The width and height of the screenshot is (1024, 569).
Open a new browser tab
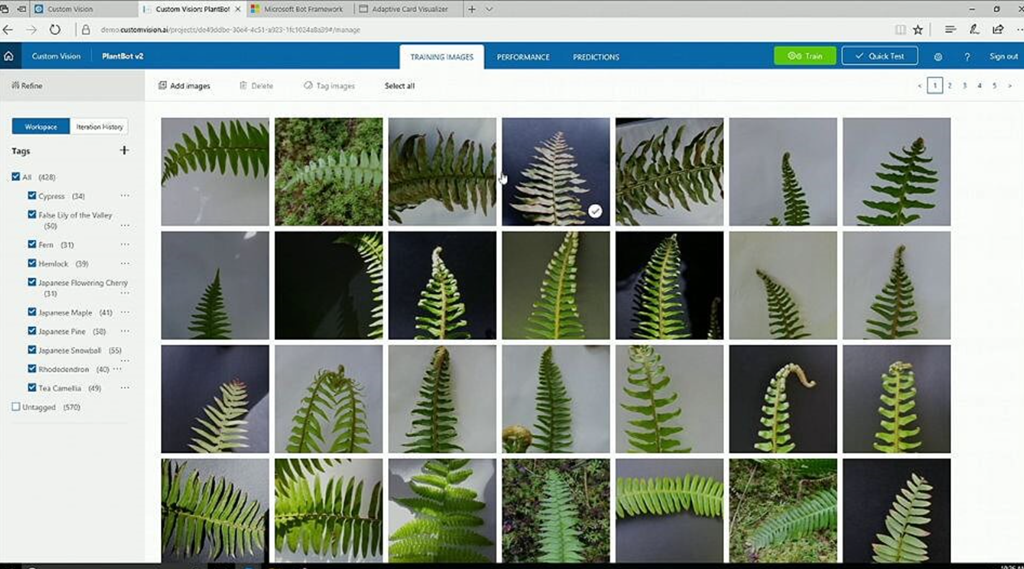click(472, 9)
